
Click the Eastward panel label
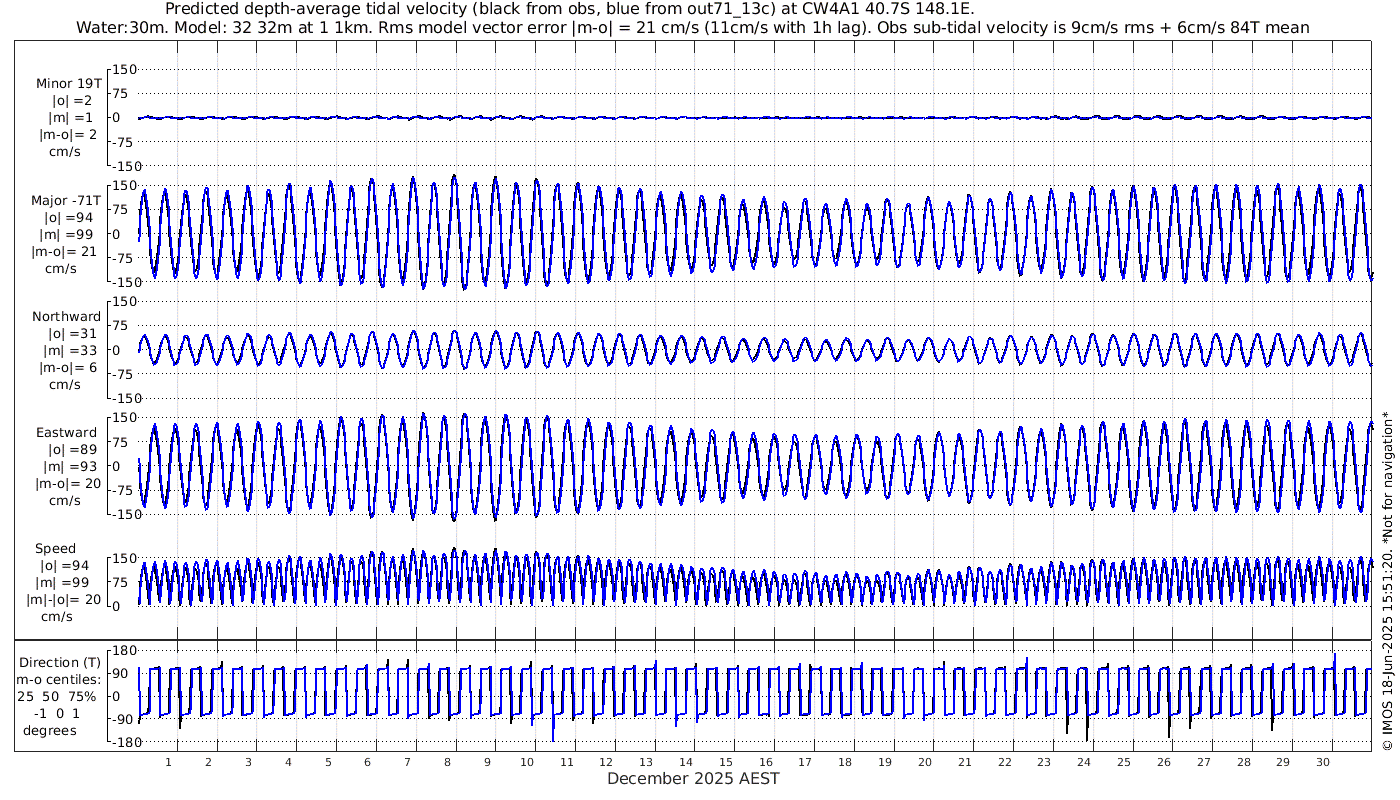(x=66, y=433)
